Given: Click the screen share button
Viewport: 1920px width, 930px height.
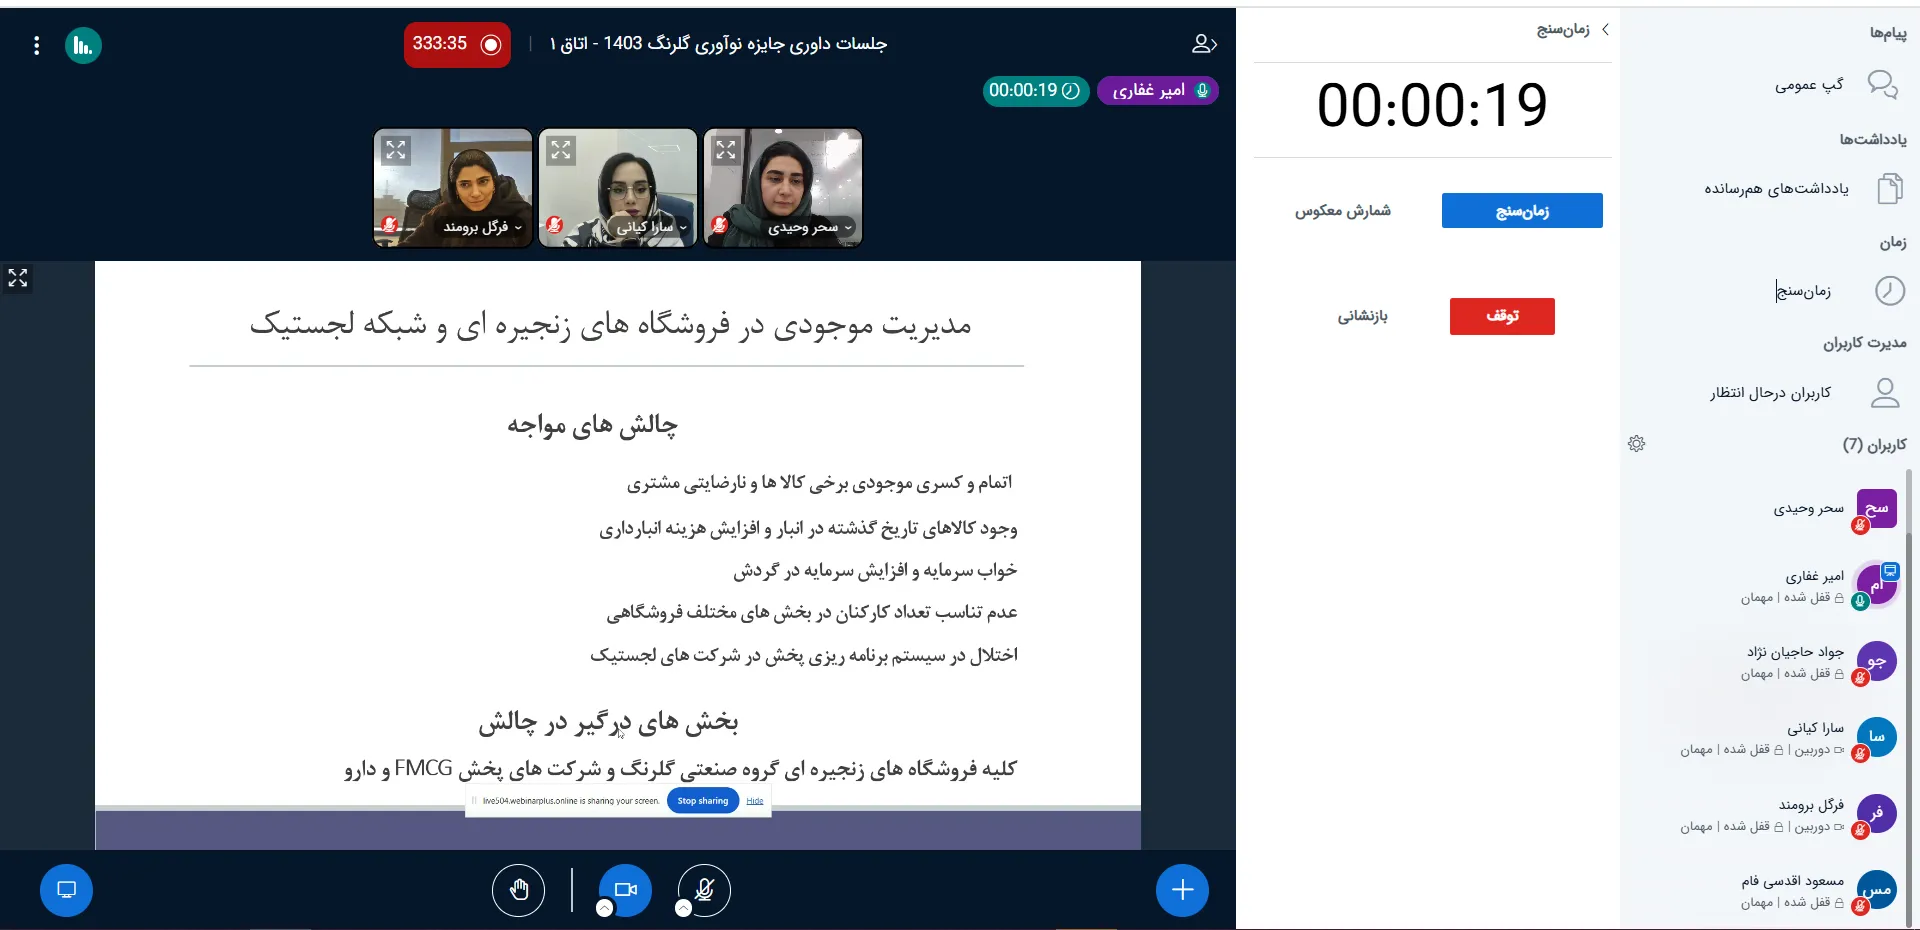Looking at the screenshot, I should (x=66, y=890).
